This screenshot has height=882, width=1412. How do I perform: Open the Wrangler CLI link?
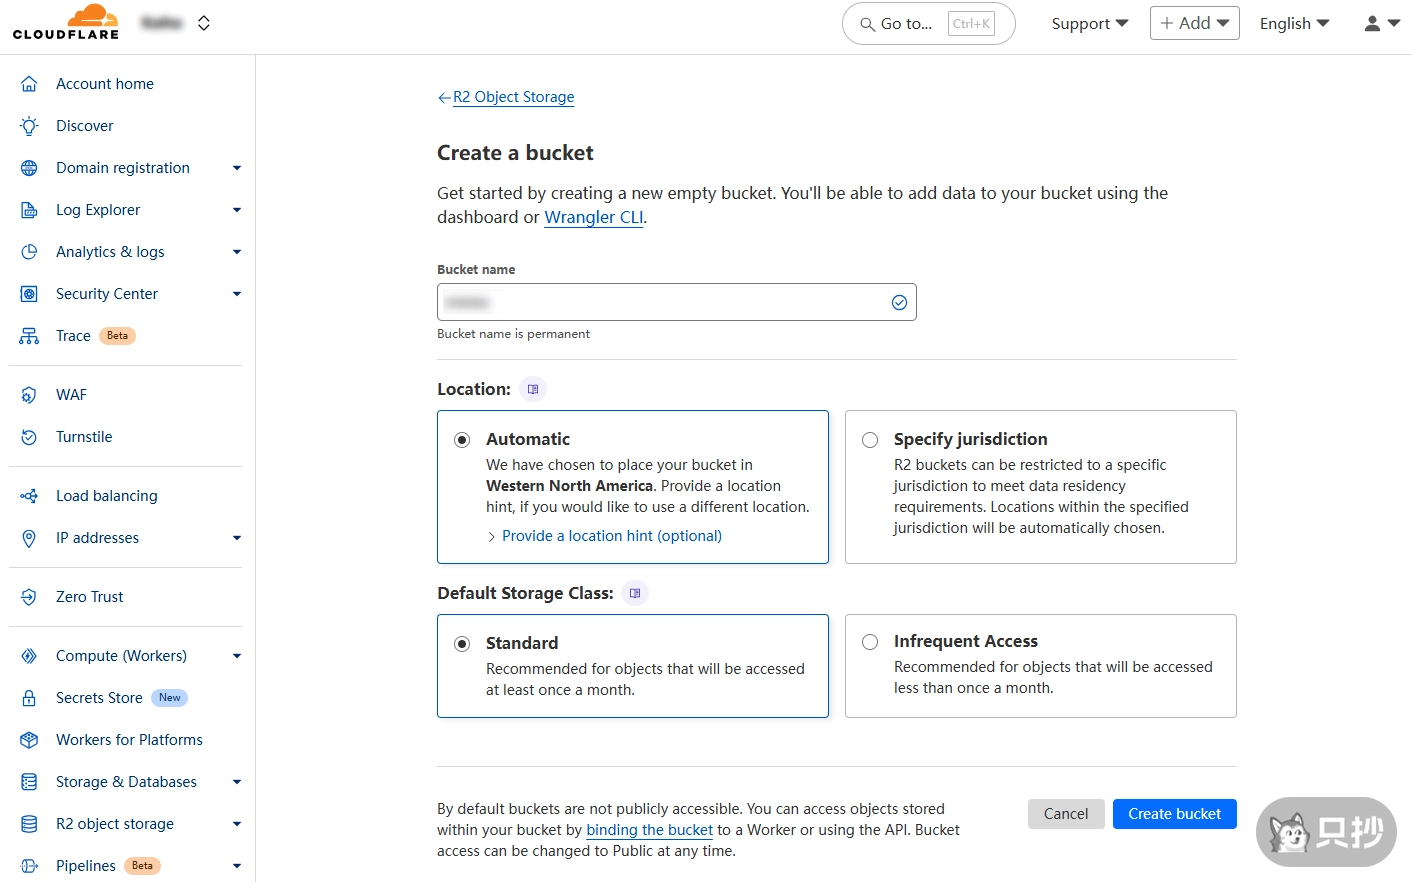point(593,217)
